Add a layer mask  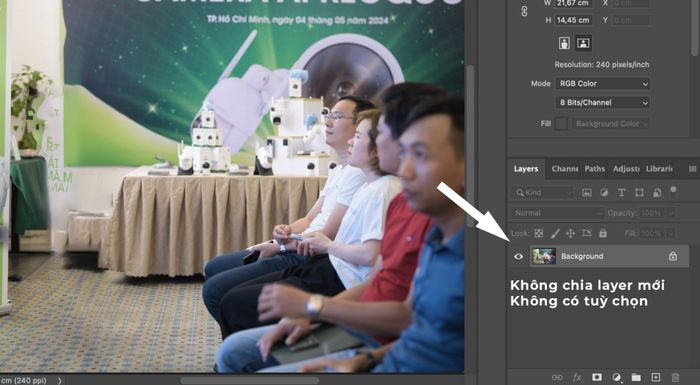pos(597,377)
